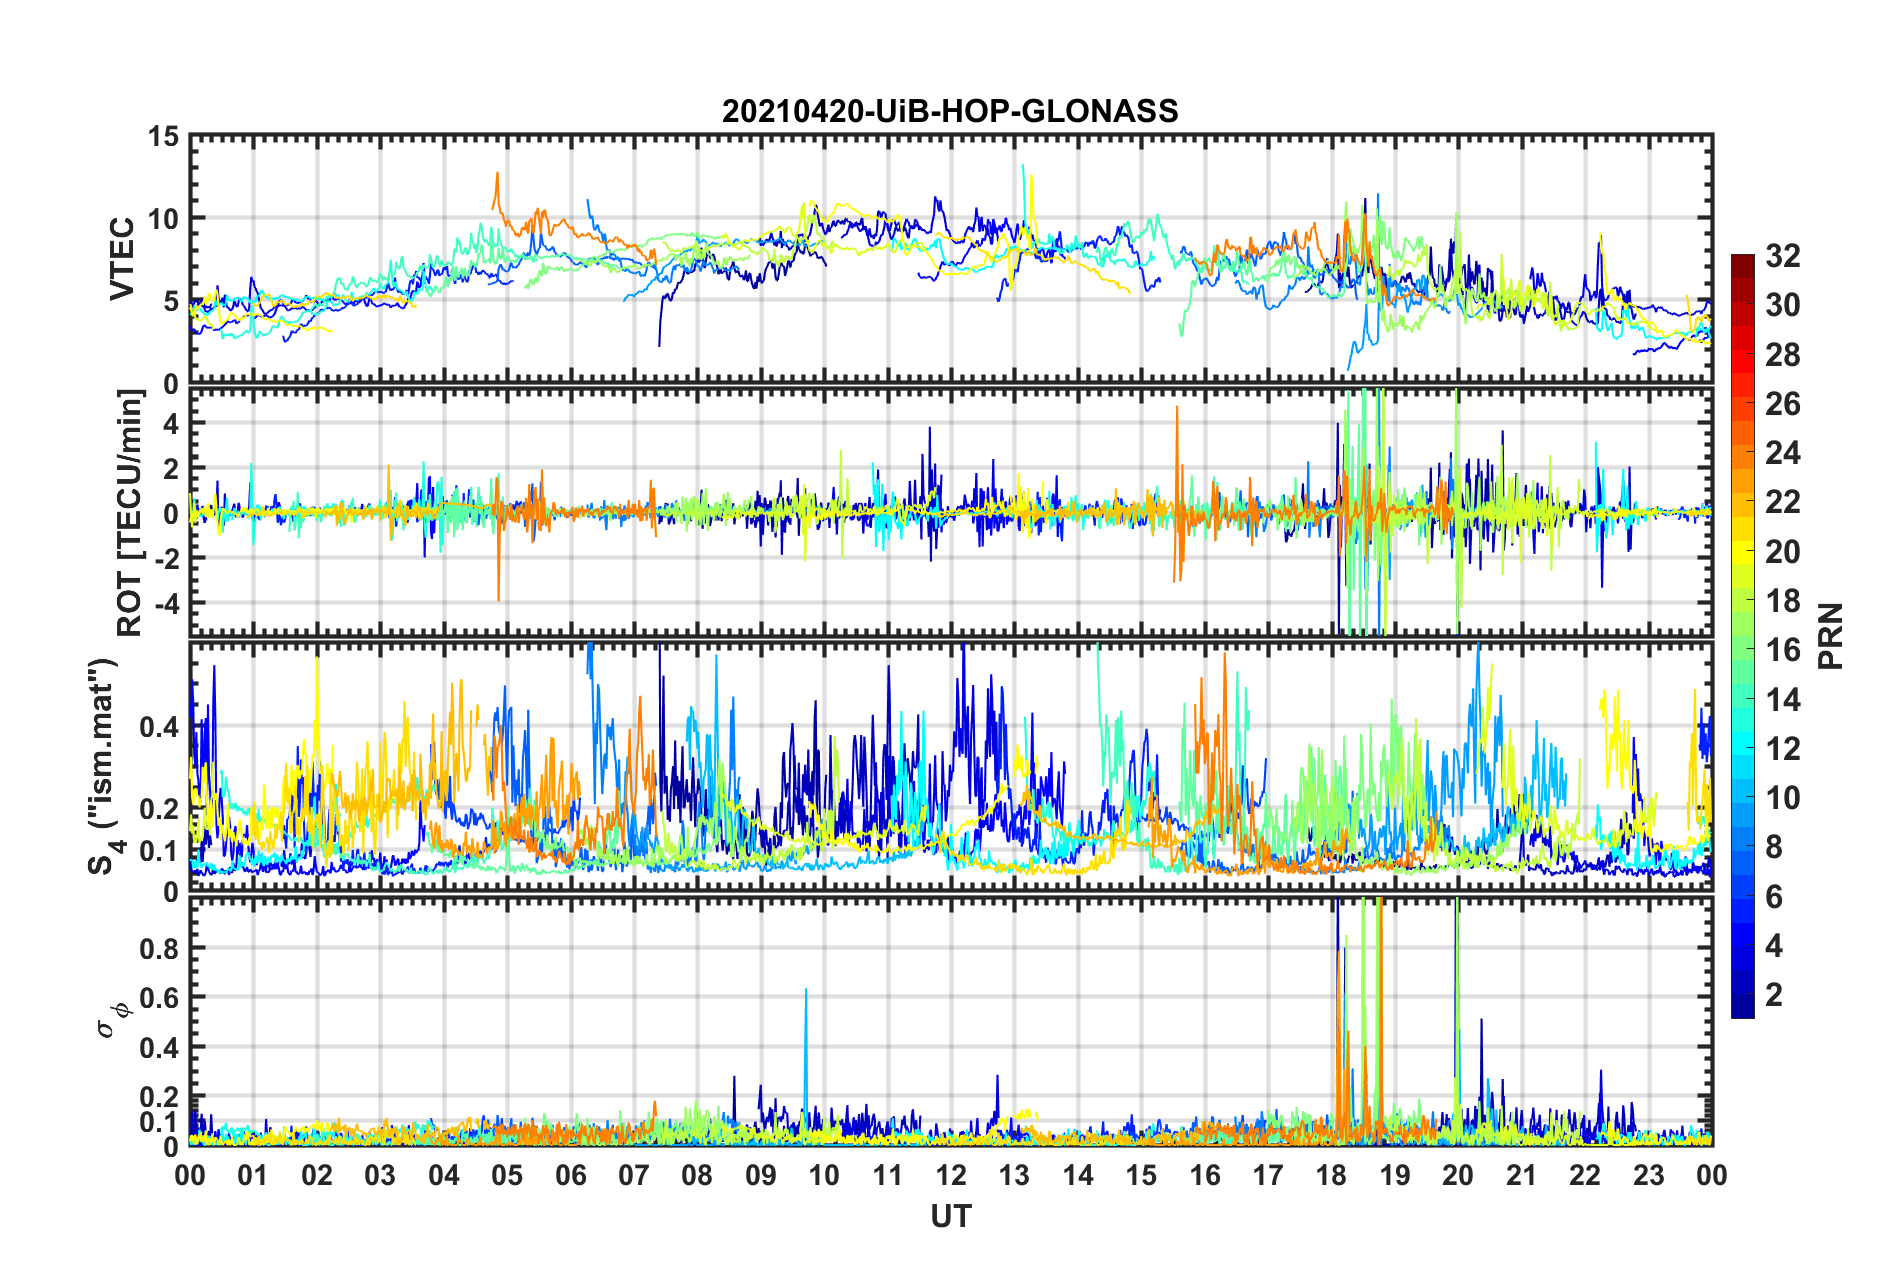Select the UT hour tick label 15

tap(1141, 1175)
